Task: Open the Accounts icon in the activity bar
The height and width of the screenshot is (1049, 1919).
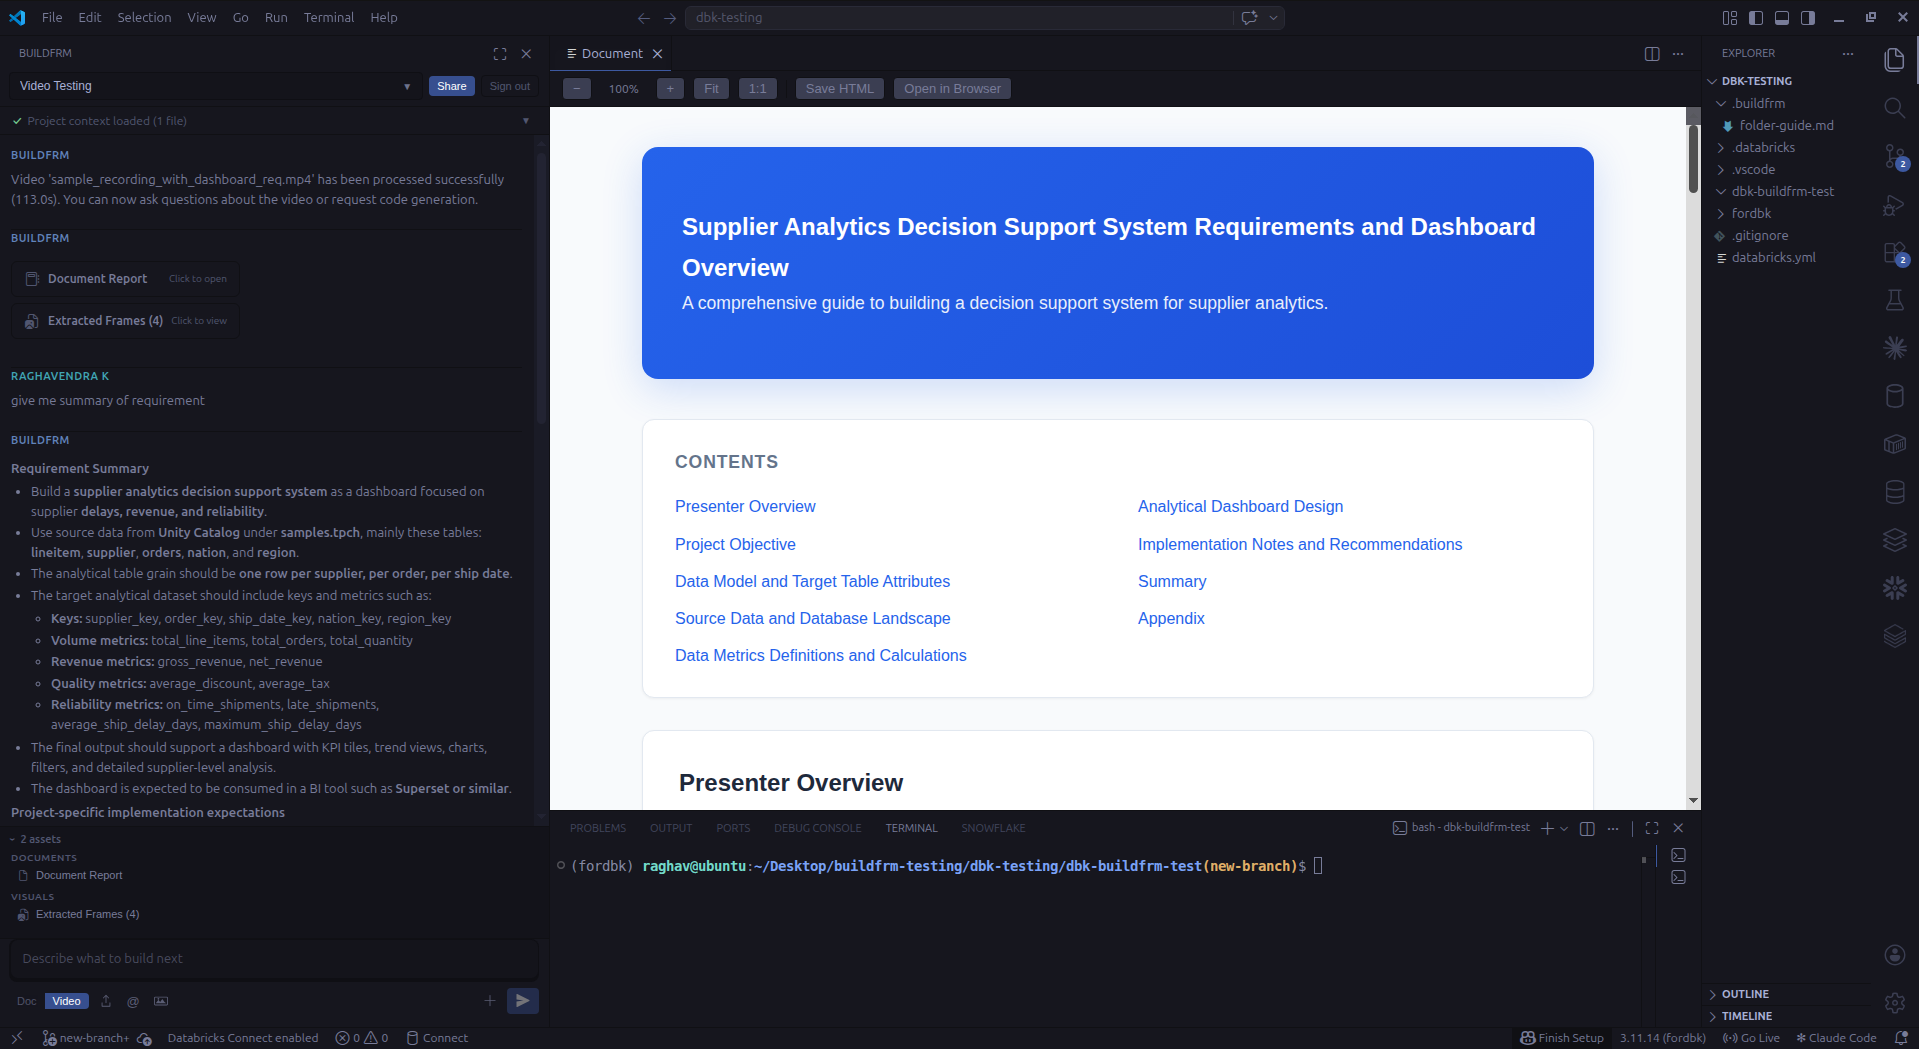Action: point(1894,955)
